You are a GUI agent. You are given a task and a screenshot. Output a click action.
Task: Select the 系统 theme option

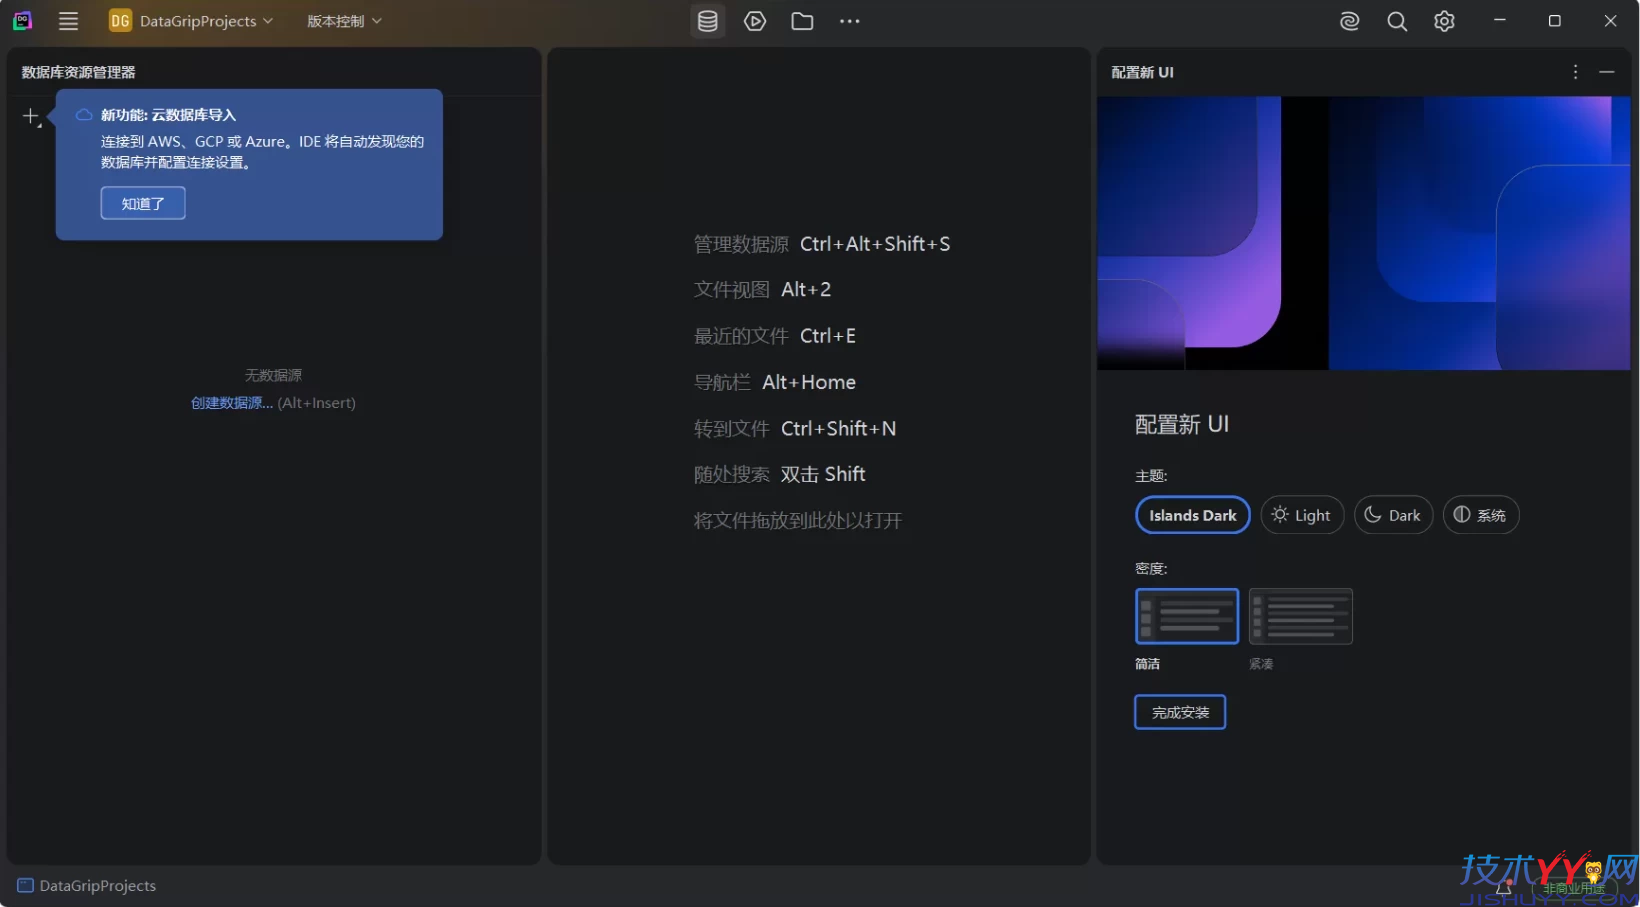click(x=1481, y=515)
